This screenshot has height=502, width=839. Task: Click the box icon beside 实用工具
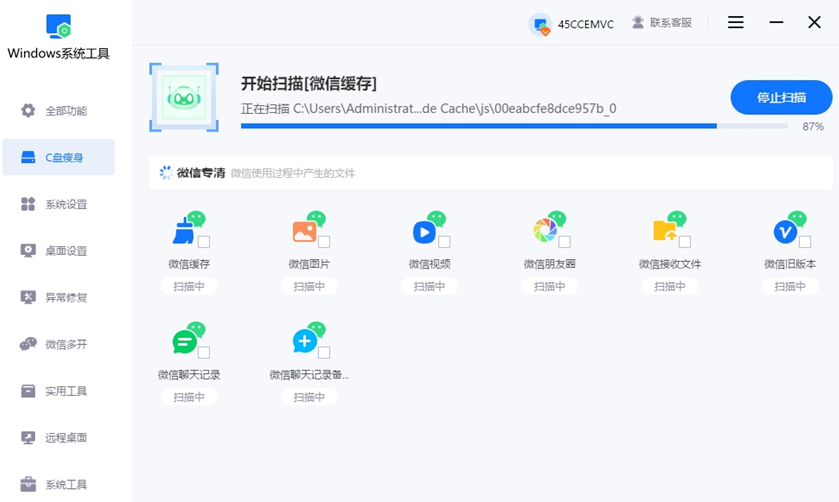[x=28, y=391]
